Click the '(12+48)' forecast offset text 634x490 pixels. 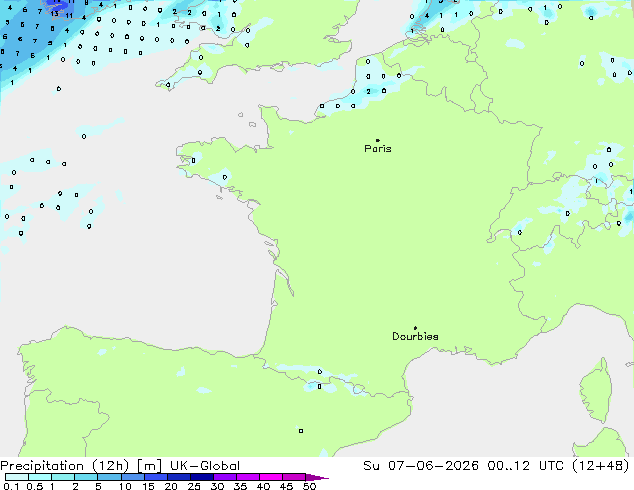601,466
